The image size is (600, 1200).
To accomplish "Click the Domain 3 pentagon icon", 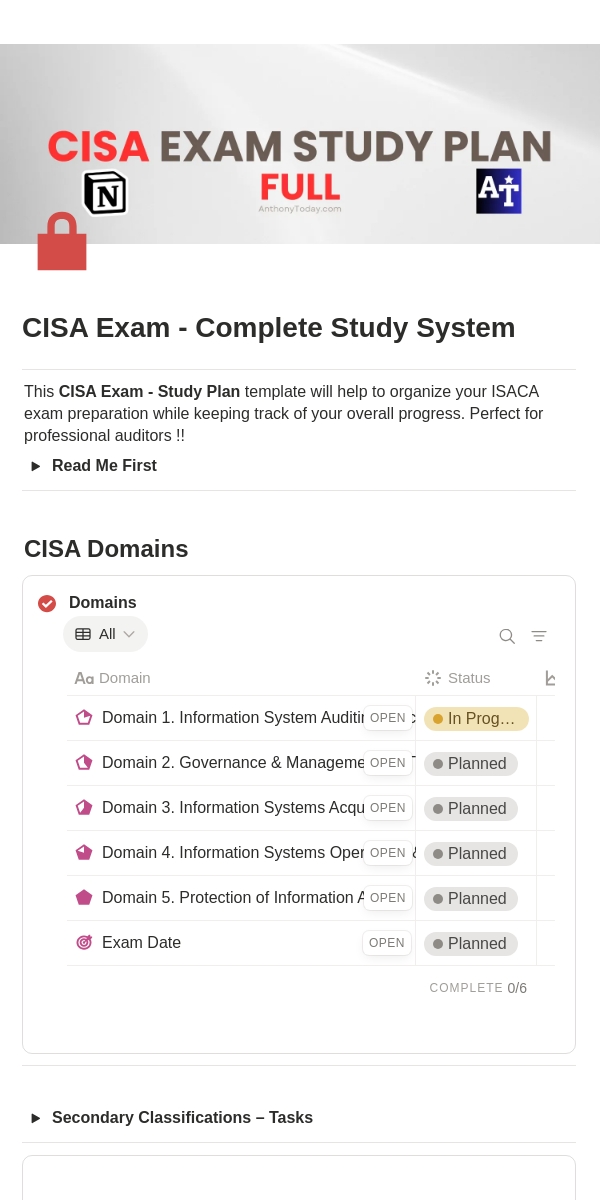I will [84, 807].
